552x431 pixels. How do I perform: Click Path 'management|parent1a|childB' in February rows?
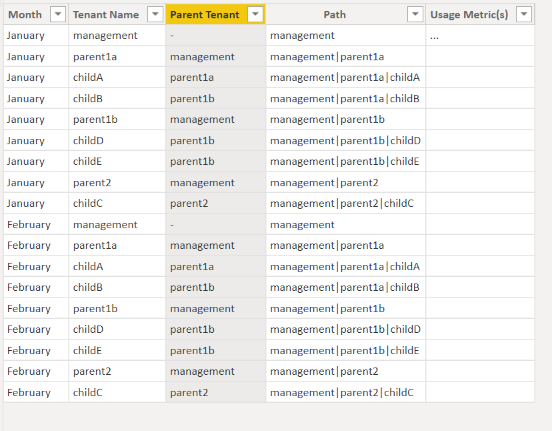345,287
